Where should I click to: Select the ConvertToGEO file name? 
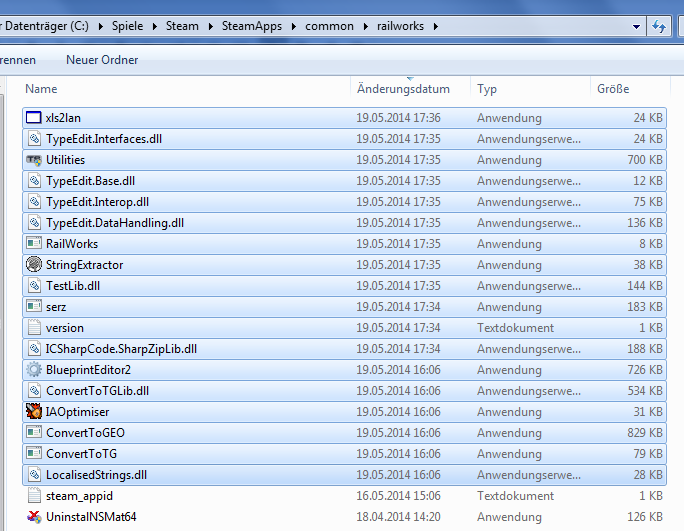[x=86, y=433]
